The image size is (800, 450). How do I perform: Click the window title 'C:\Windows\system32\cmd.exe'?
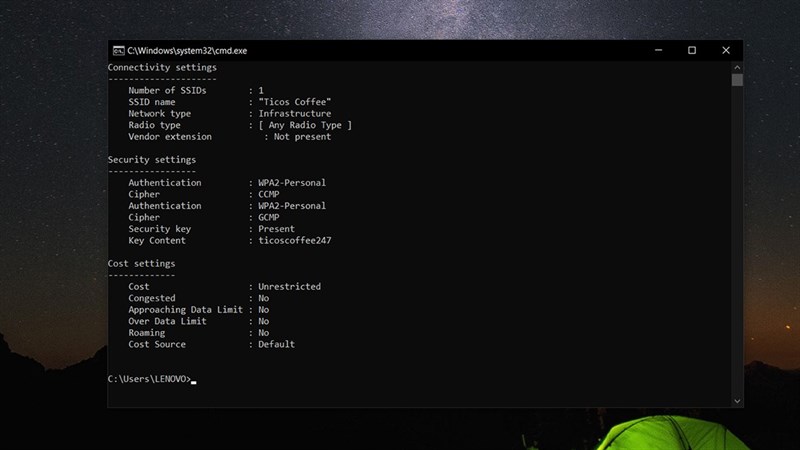point(187,51)
